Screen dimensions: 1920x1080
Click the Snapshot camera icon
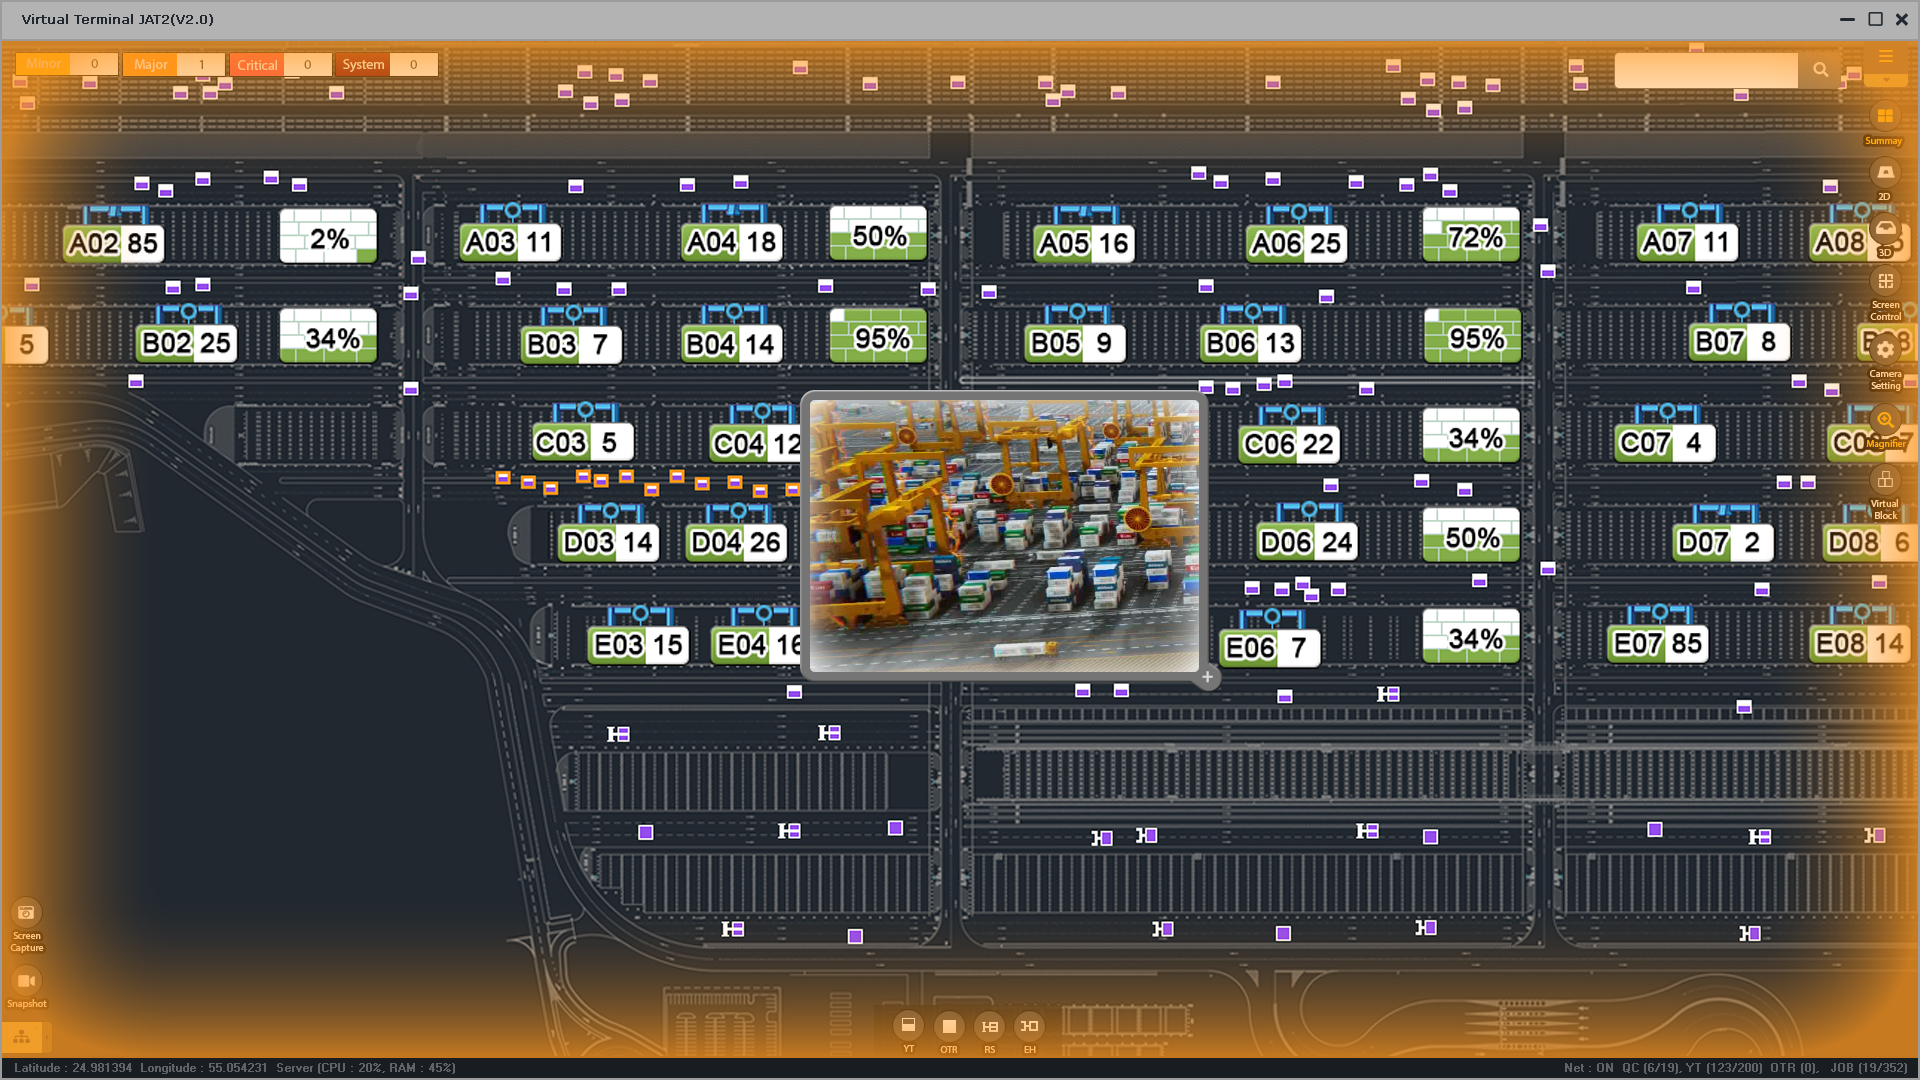(x=26, y=981)
